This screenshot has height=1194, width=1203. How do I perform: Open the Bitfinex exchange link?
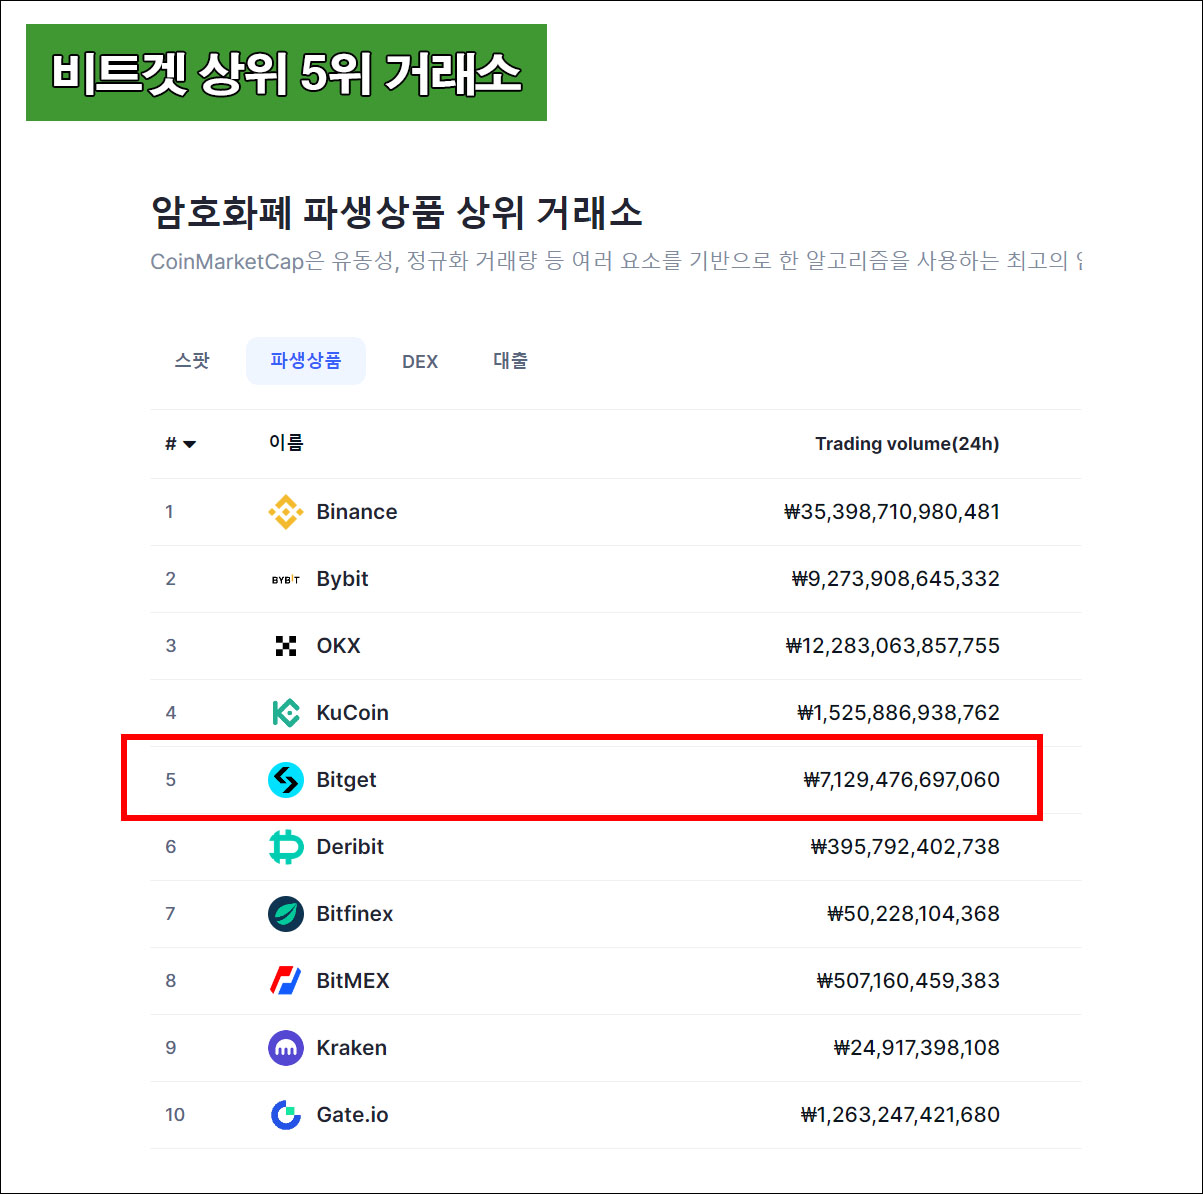click(x=355, y=914)
